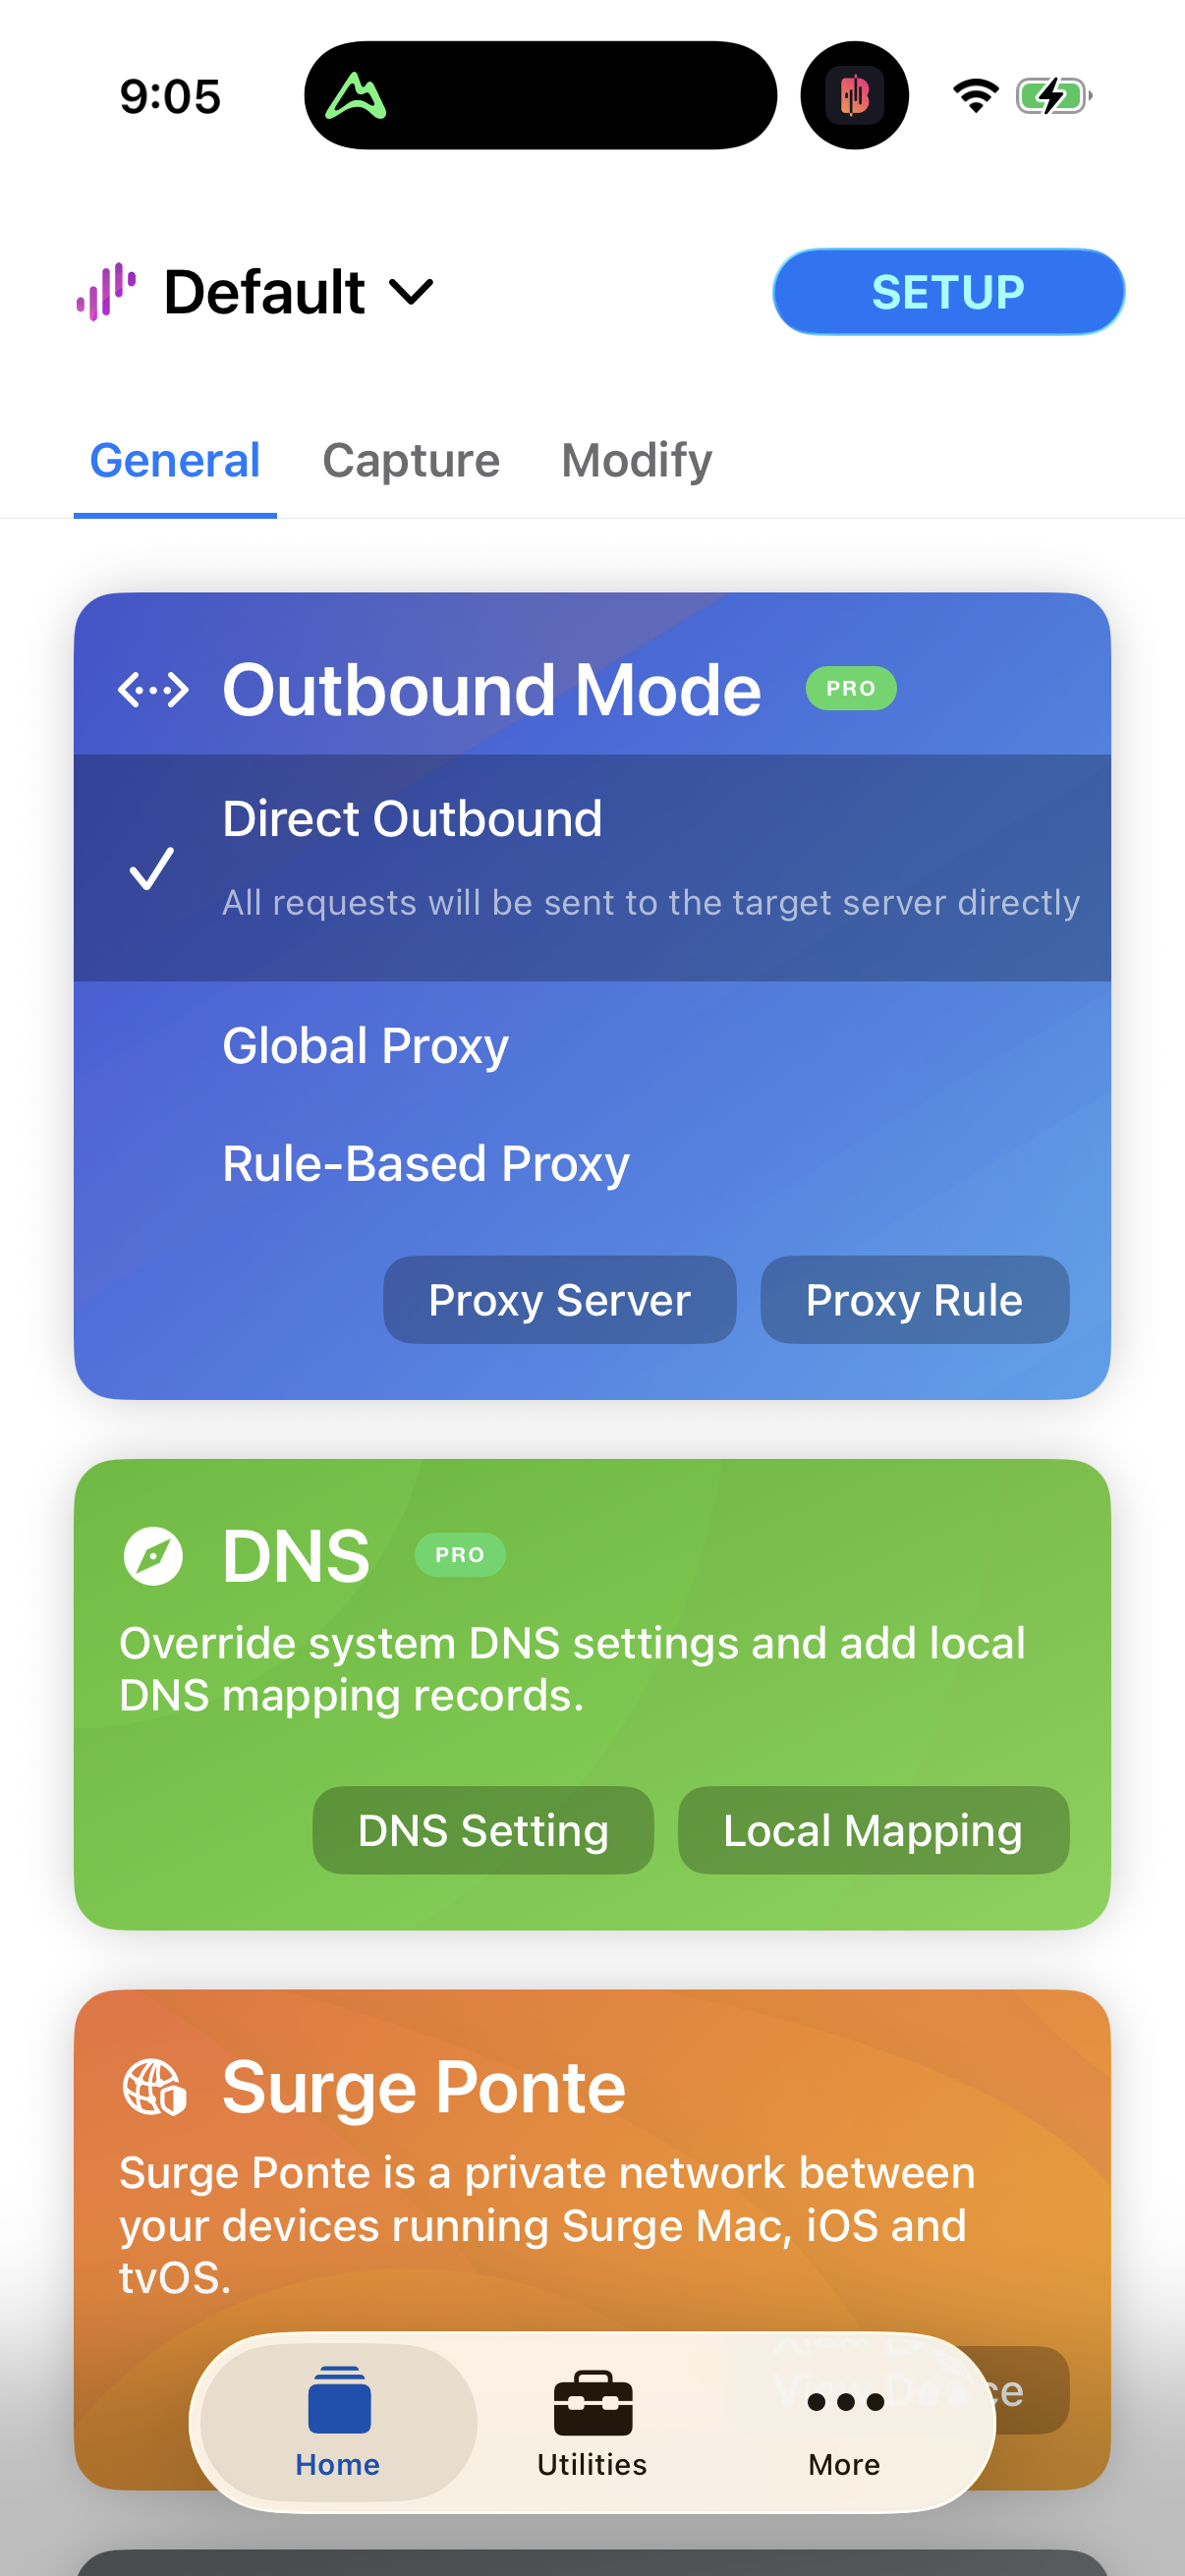The width and height of the screenshot is (1185, 2576).
Task: Tap 'All requests will be sent' description
Action: pyautogui.click(x=651, y=903)
